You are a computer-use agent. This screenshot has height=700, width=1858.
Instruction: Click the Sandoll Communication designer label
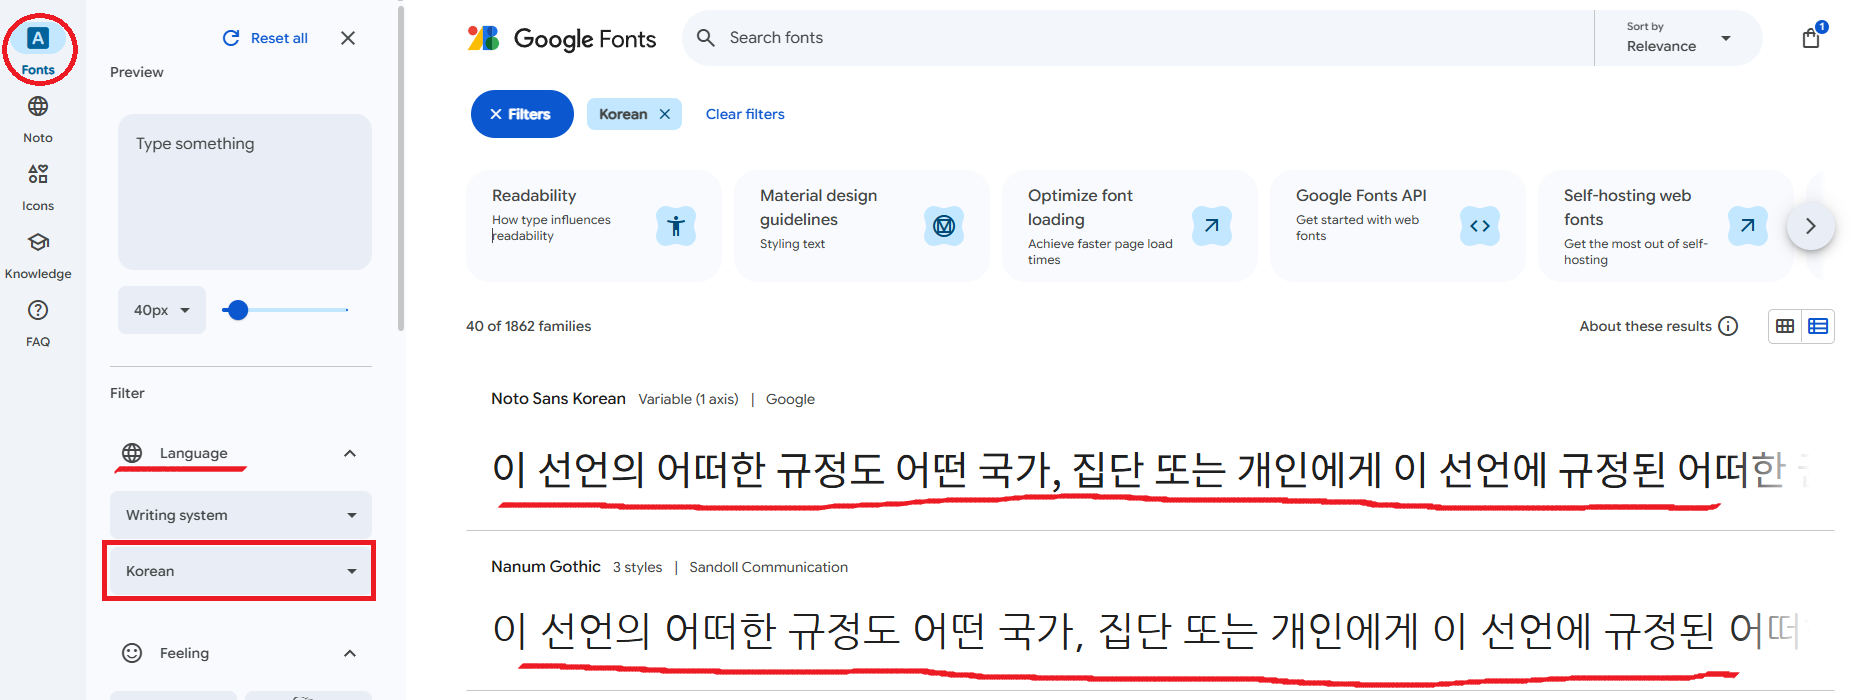[768, 567]
